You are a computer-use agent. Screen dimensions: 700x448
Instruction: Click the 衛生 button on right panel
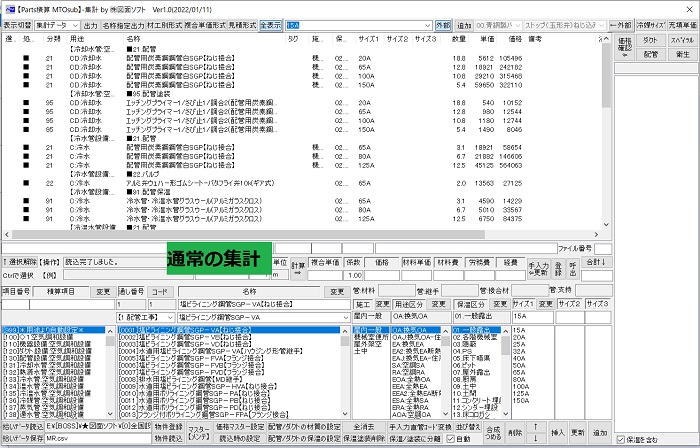tap(682, 54)
